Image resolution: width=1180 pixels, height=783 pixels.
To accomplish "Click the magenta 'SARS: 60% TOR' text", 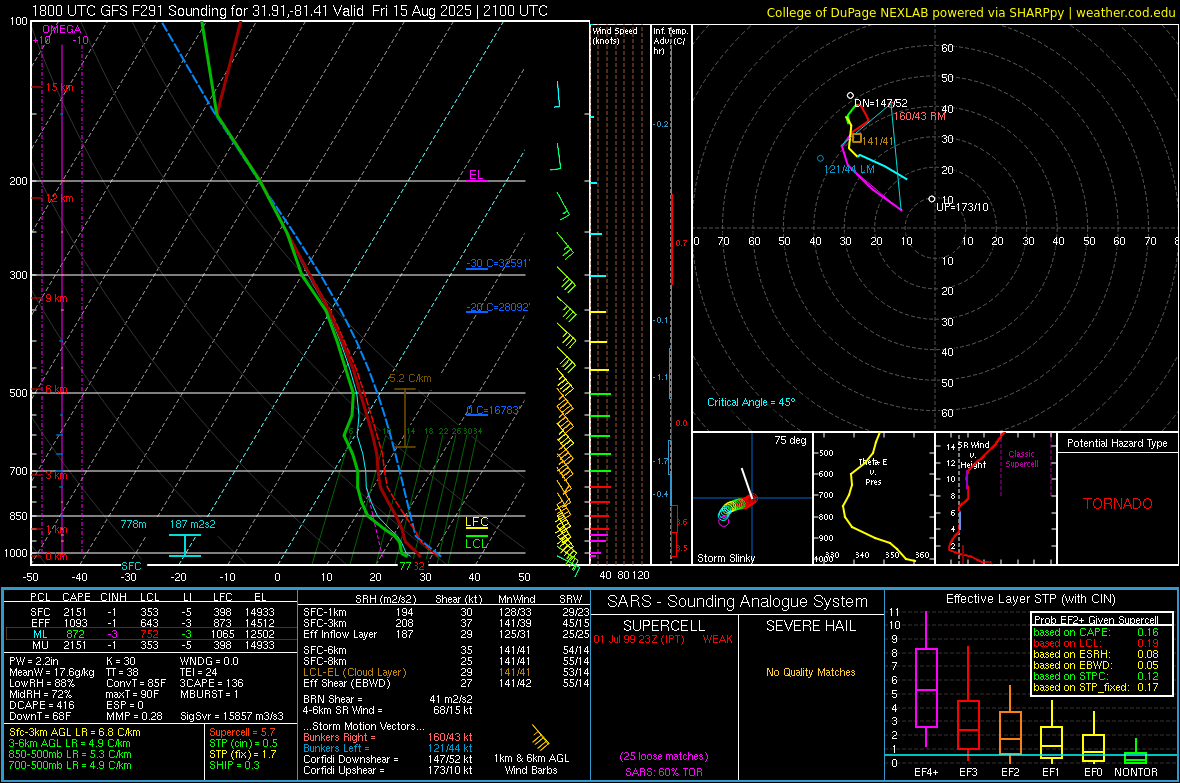I will pos(664,772).
